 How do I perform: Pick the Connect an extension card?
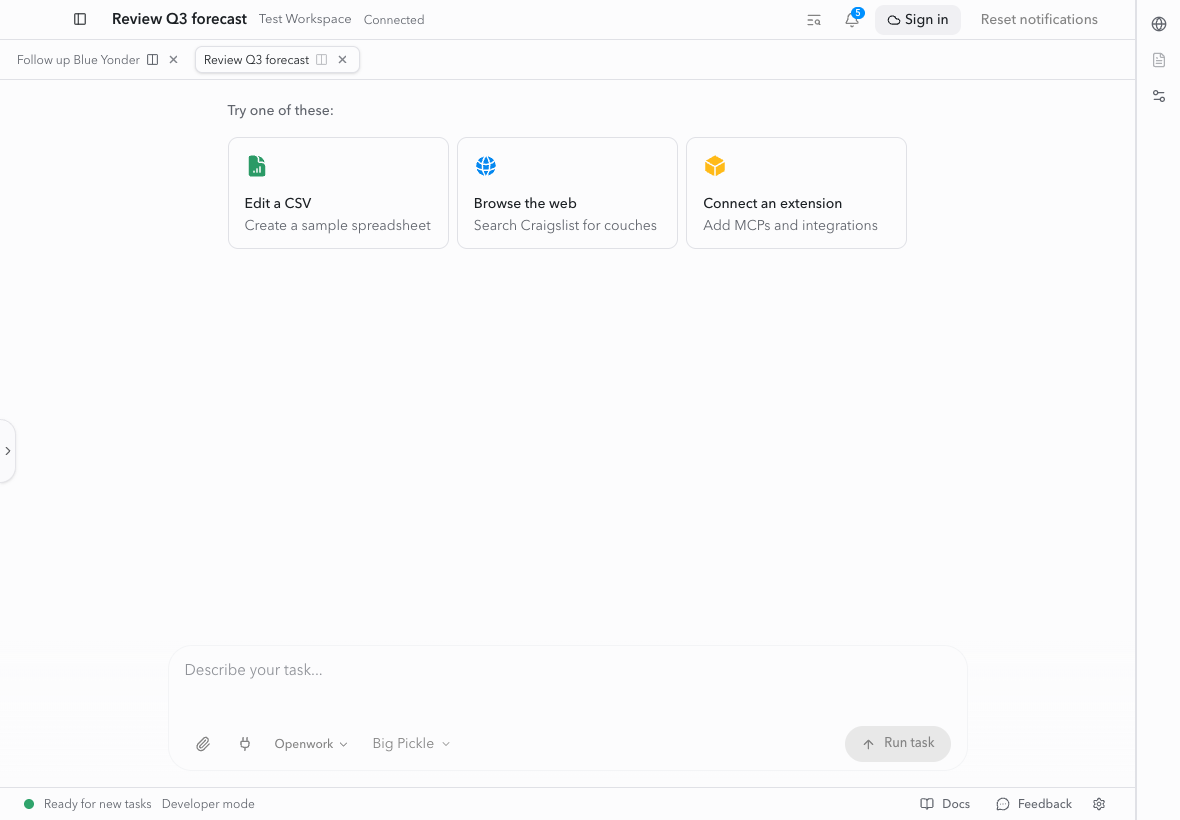point(796,193)
